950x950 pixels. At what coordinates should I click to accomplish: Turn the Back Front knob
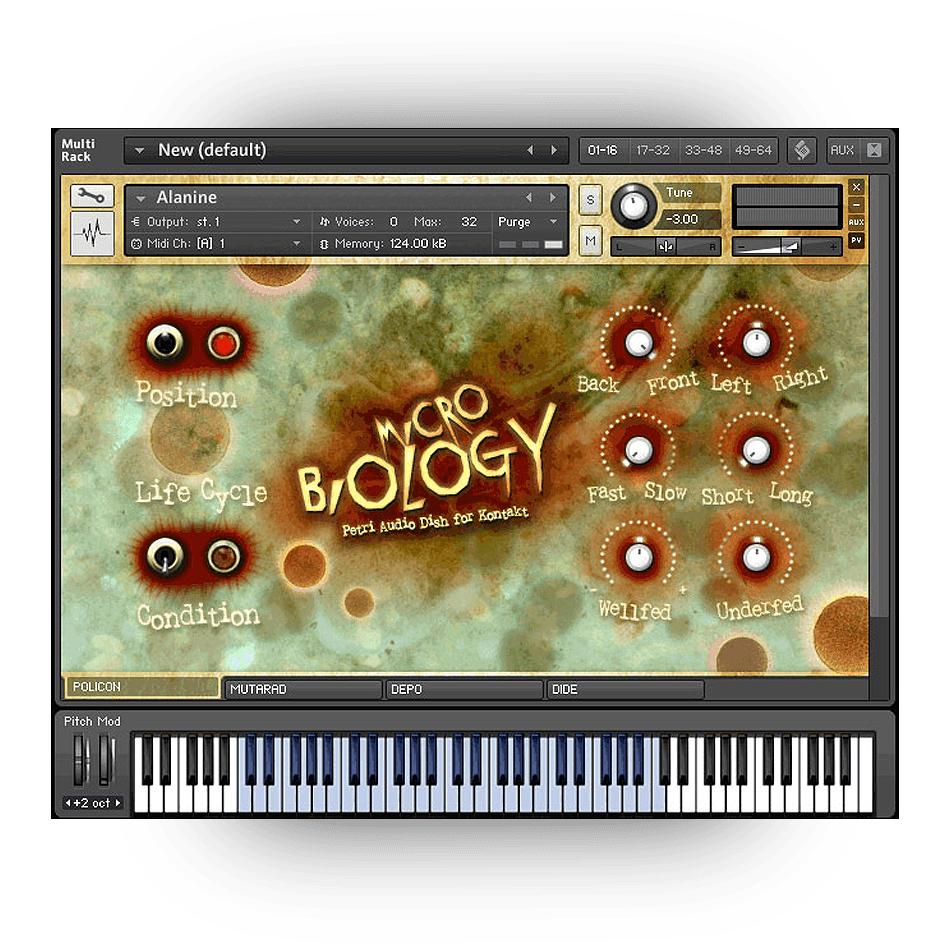637,342
